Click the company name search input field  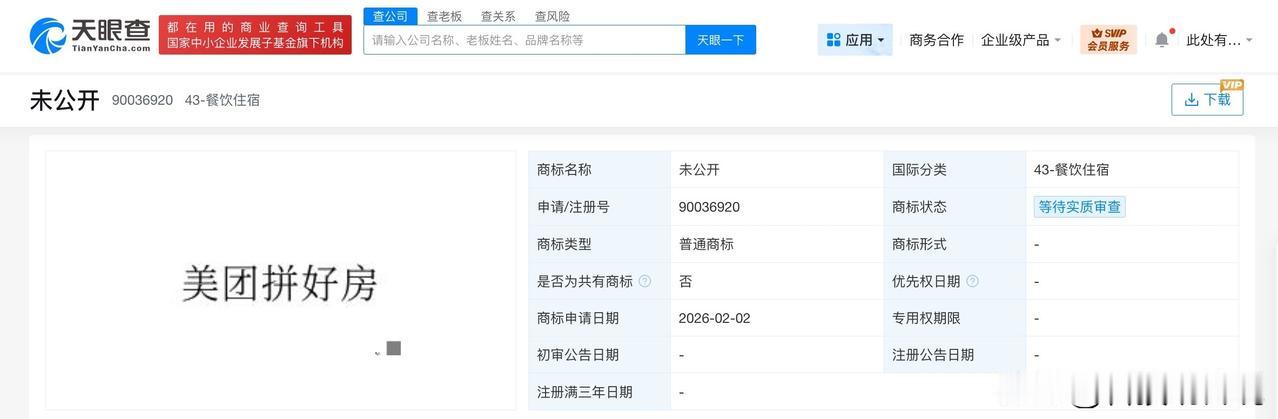[x=524, y=40]
